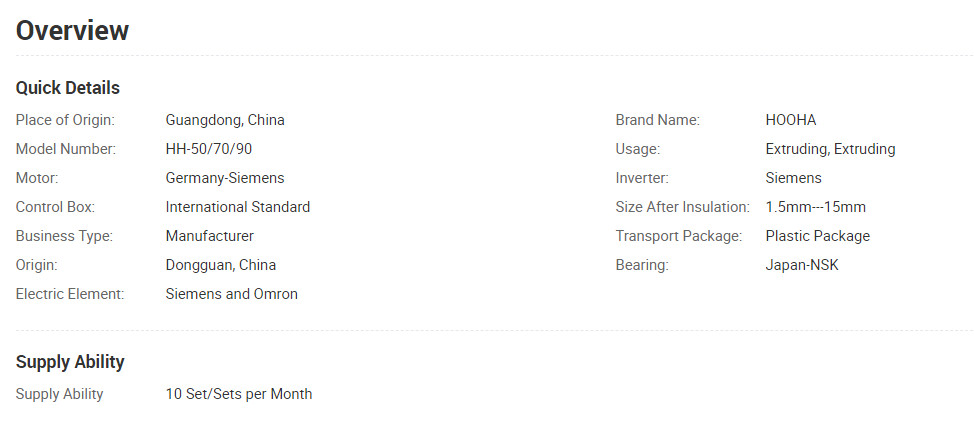Click the Brand Name label
The image size is (974, 421).
pos(658,120)
